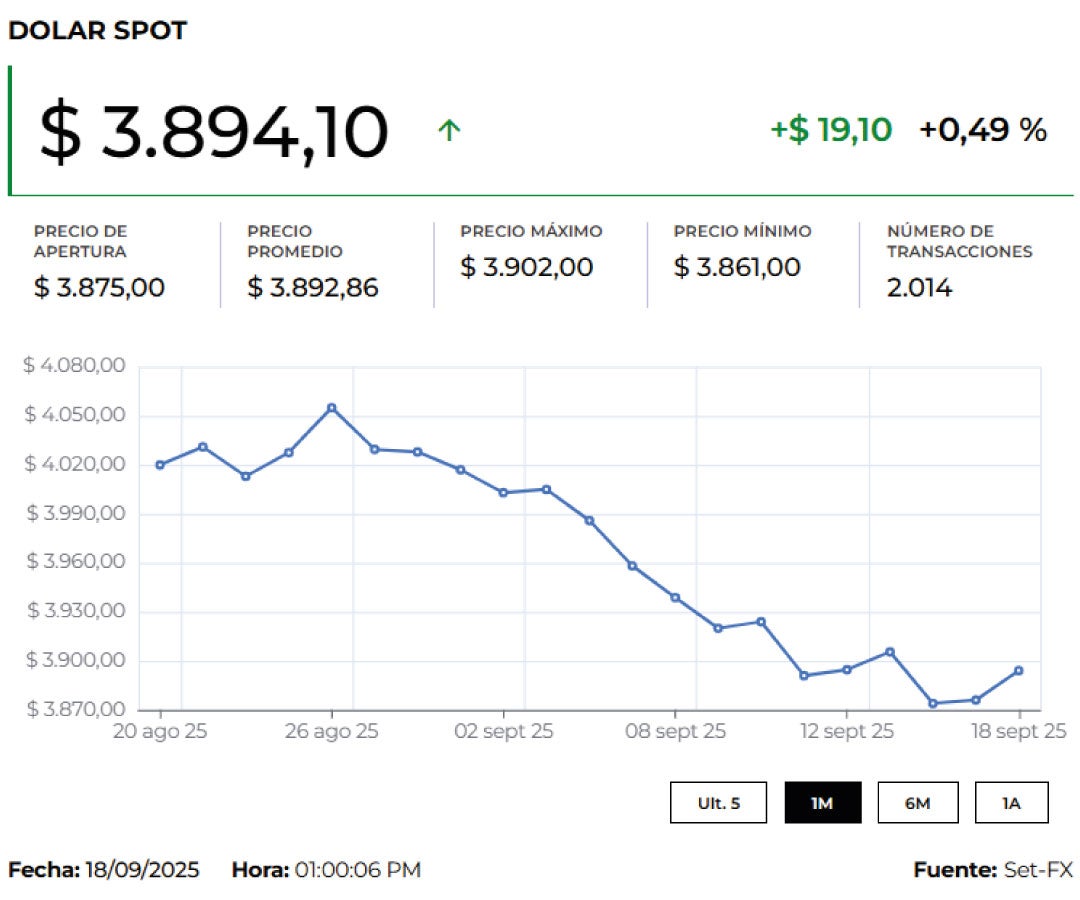Click the green upward arrow icon

coord(449,130)
